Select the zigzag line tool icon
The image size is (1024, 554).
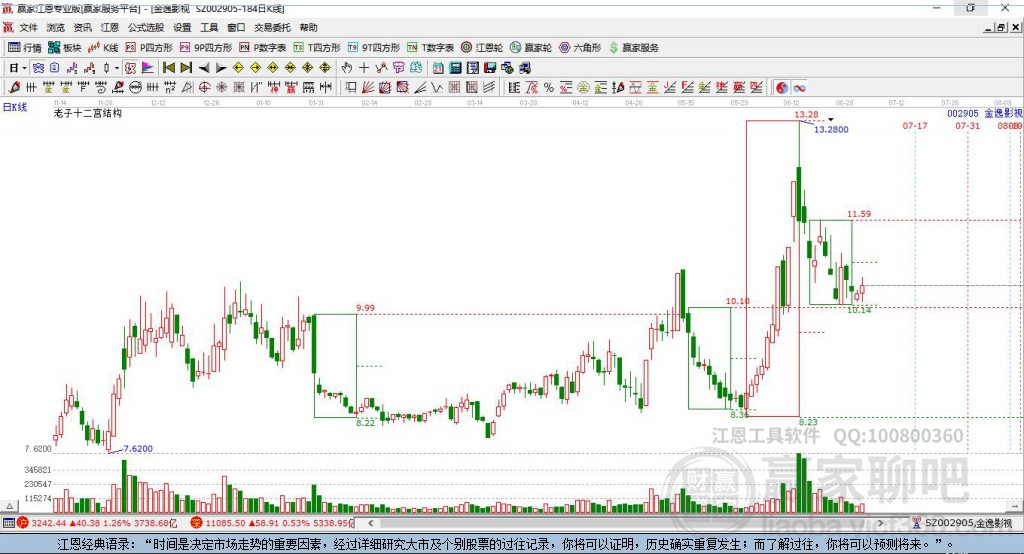point(437,88)
